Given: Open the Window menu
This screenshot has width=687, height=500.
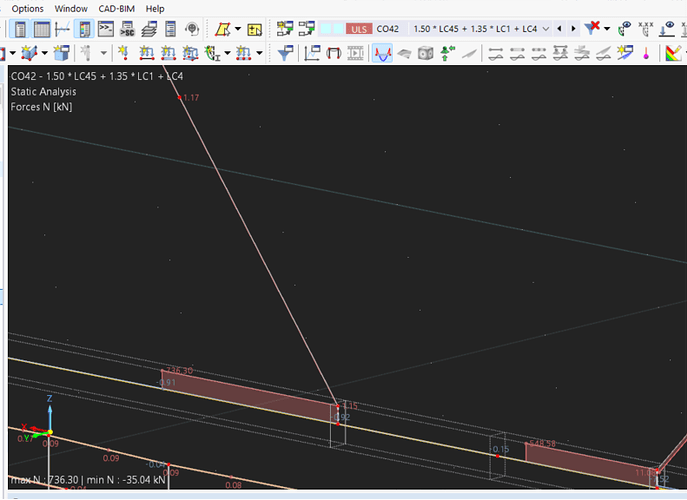Looking at the screenshot, I should 71,9.
